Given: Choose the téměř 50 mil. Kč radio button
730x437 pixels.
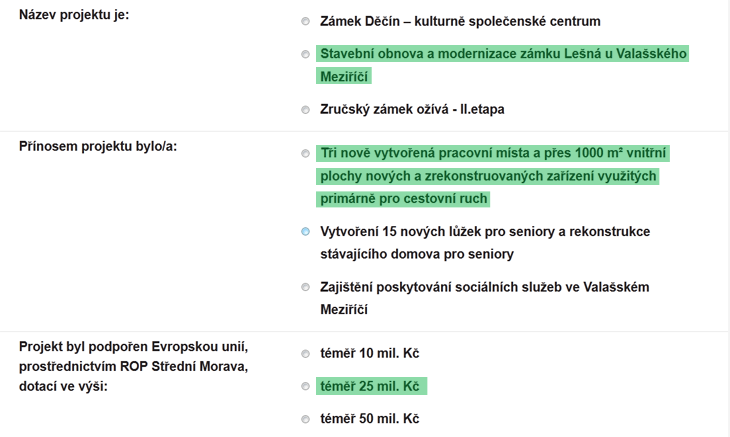Looking at the screenshot, I should [305, 419].
